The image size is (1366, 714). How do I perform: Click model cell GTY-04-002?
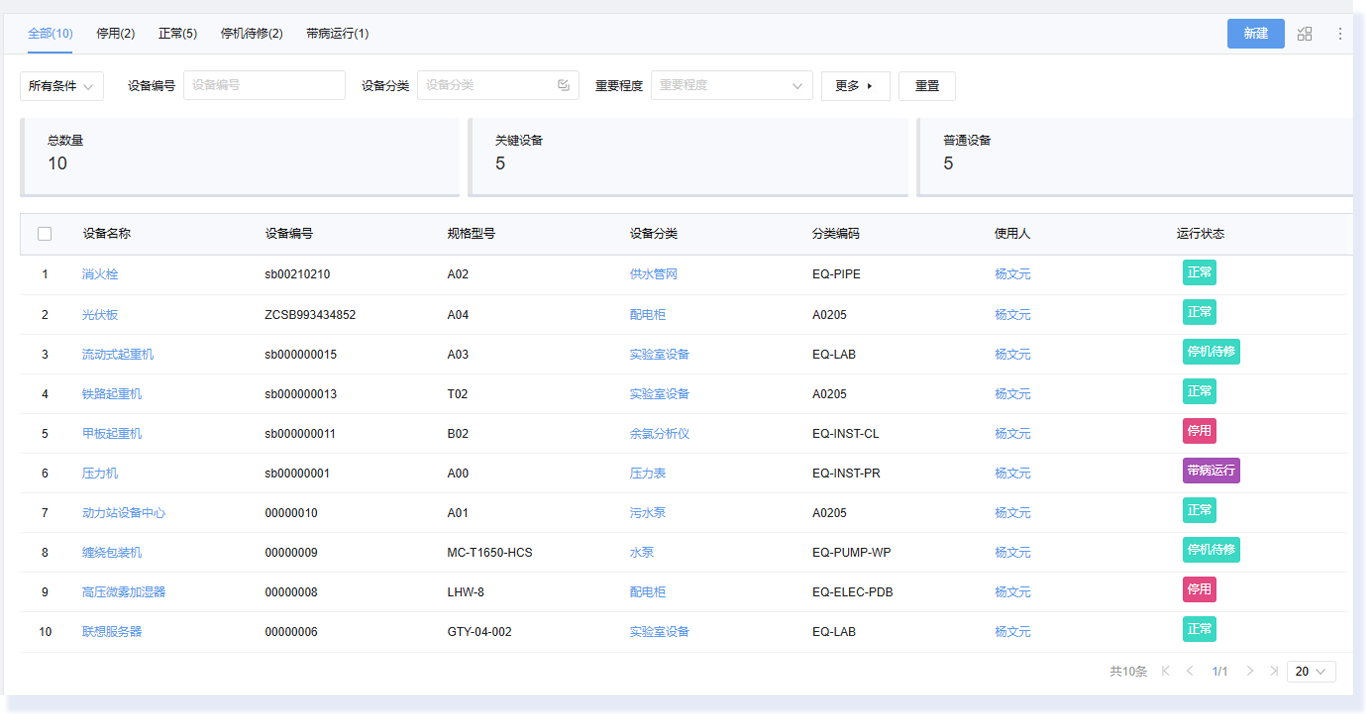click(480, 632)
